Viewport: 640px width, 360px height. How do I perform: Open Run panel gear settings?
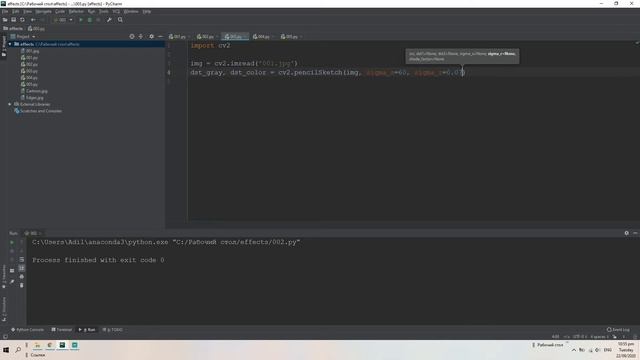click(627, 233)
